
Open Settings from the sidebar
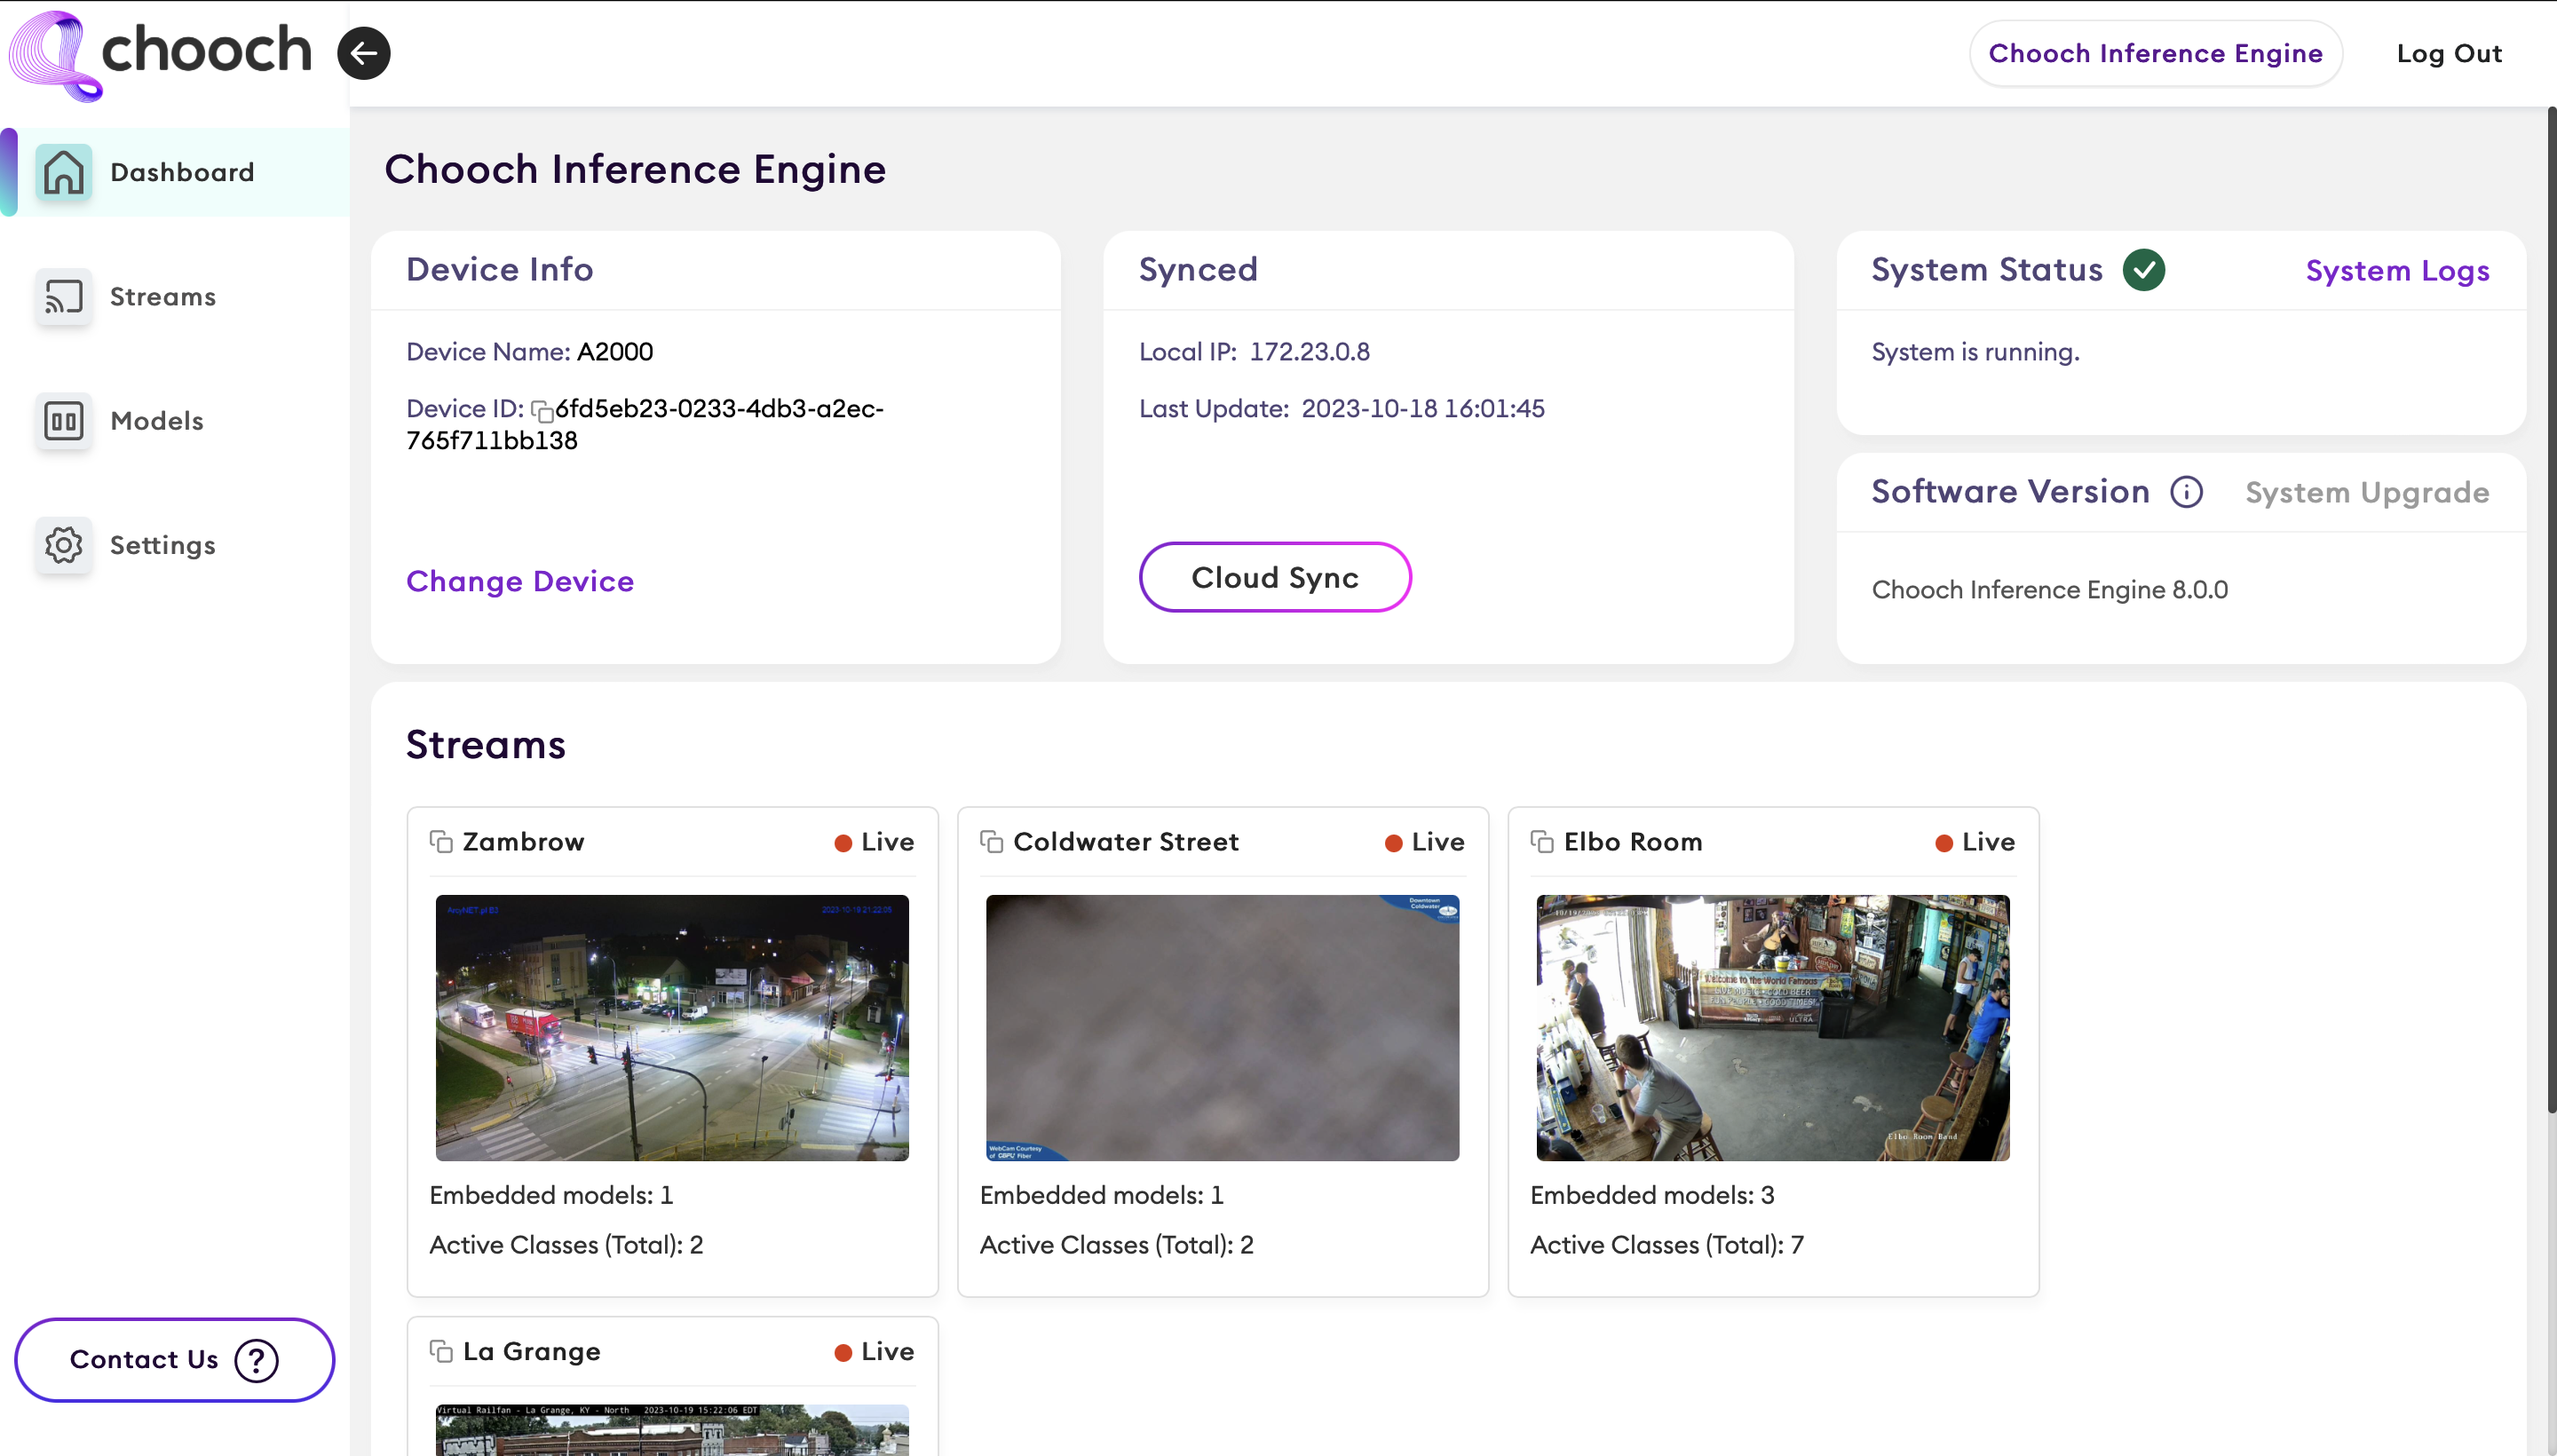[175, 545]
